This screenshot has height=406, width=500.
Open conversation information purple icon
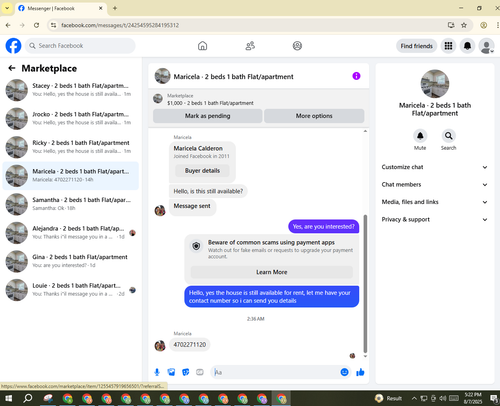356,76
